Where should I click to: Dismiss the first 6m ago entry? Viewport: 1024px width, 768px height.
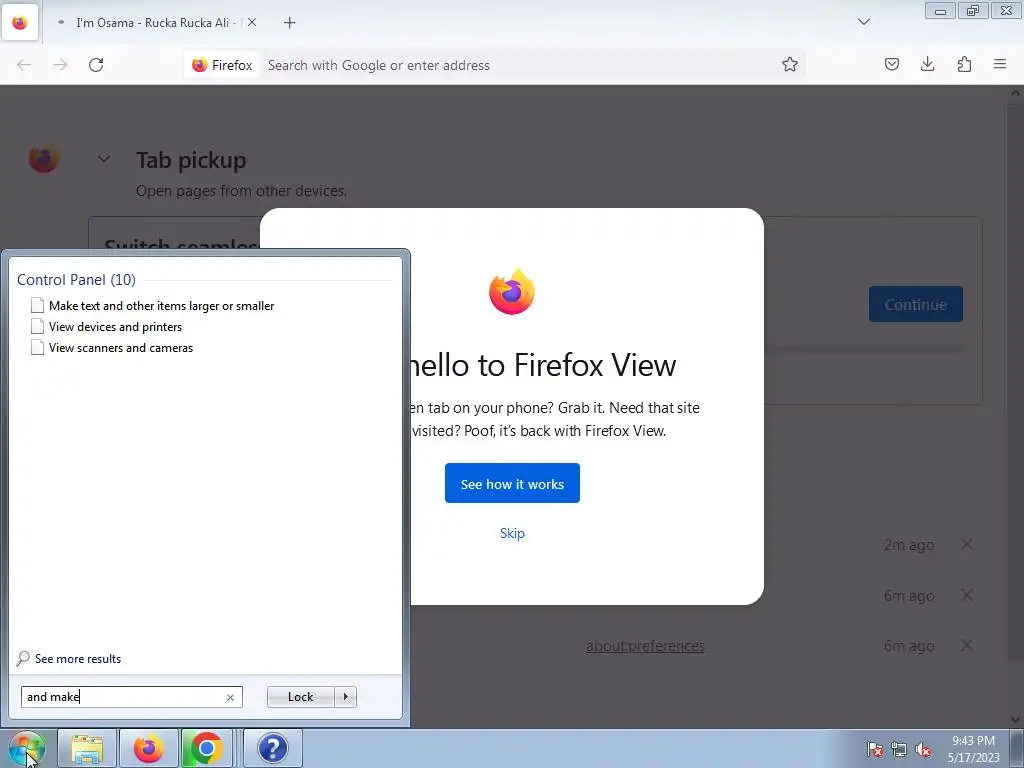[x=967, y=595]
